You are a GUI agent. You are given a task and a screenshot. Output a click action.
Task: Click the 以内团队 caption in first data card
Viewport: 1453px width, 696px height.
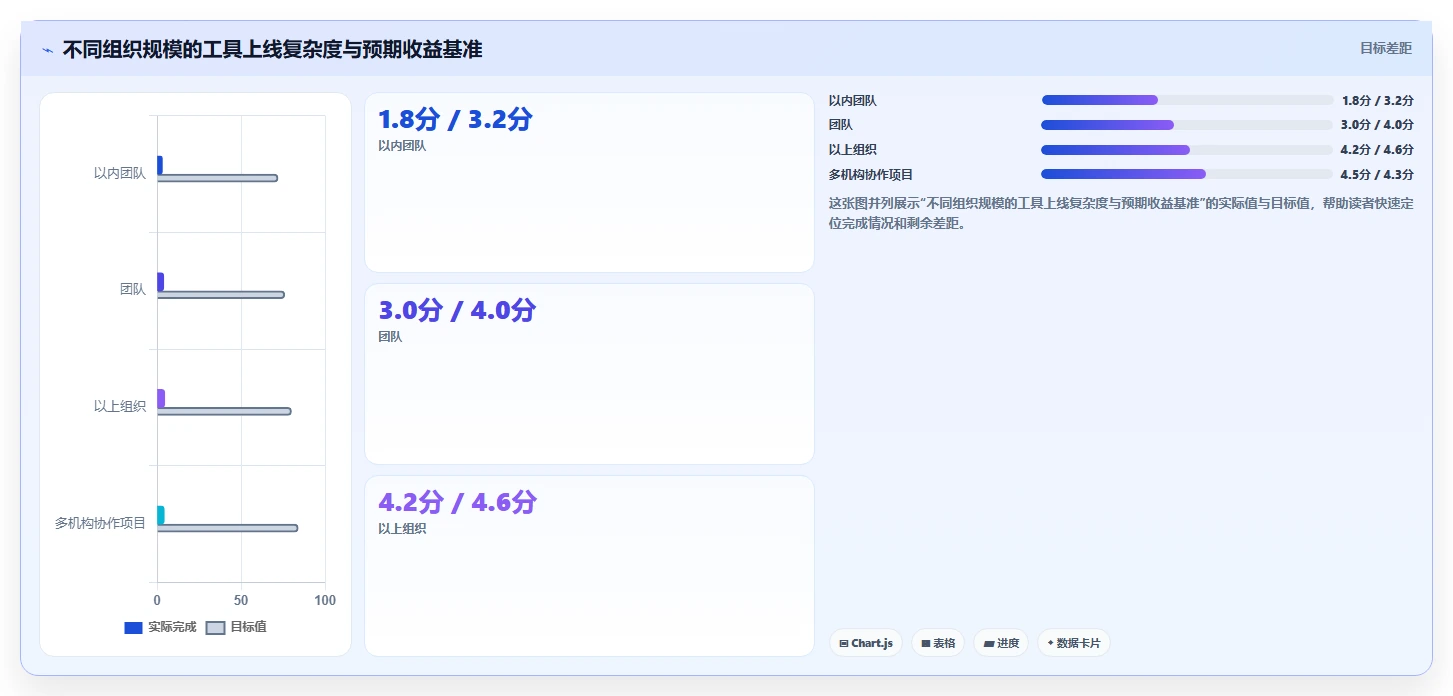point(402,145)
